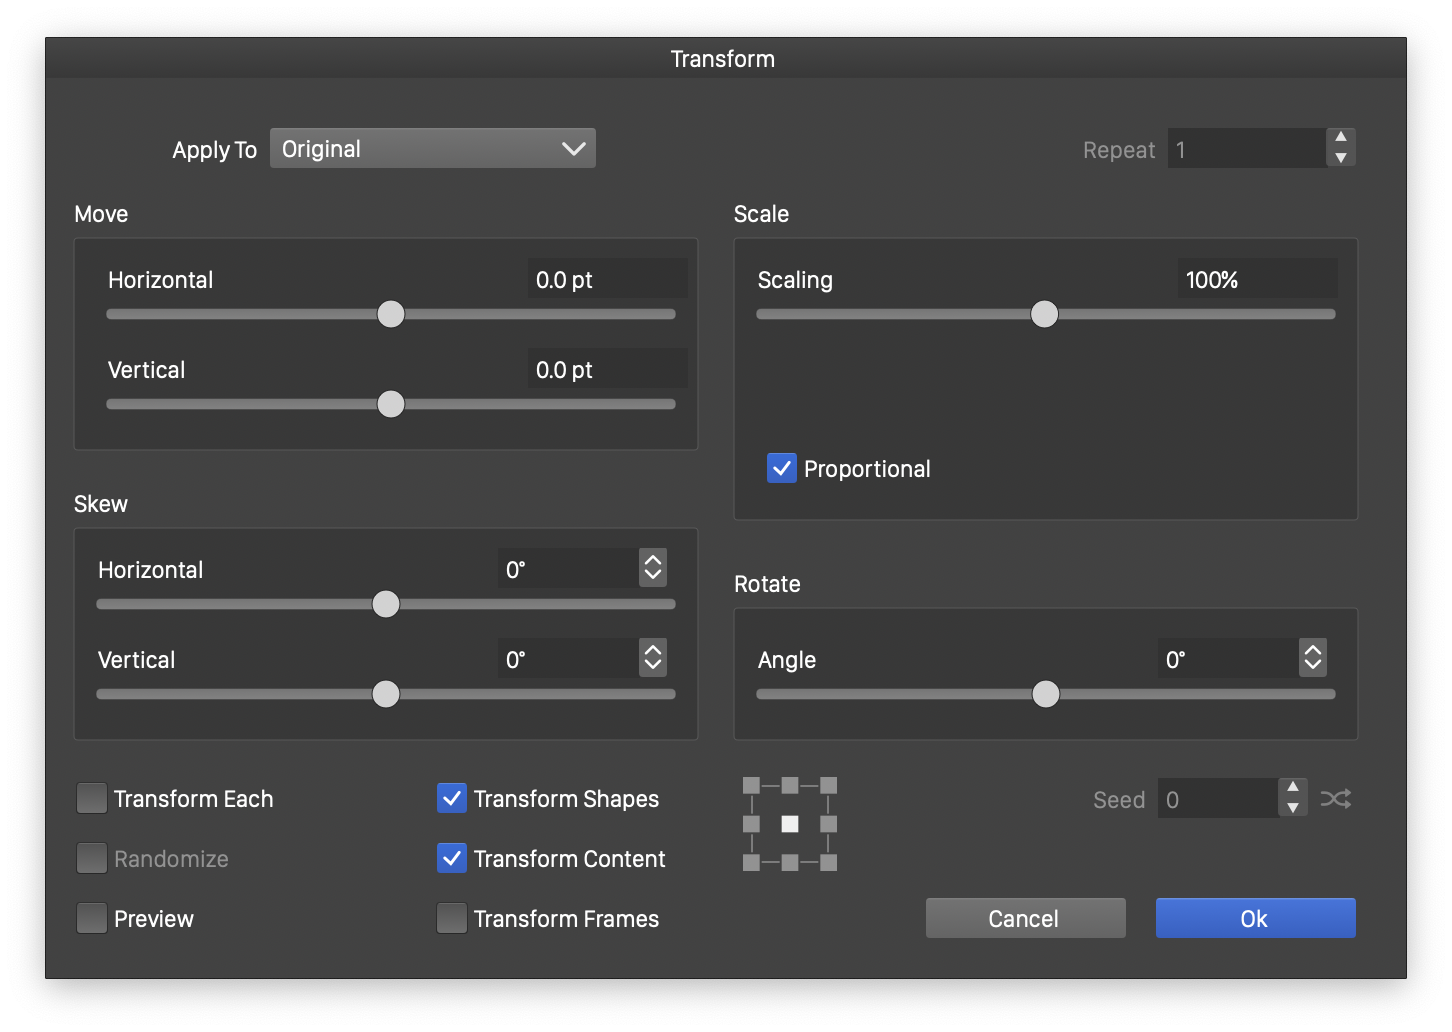Turn on the Preview checkbox
The image size is (1452, 1032).
92,918
